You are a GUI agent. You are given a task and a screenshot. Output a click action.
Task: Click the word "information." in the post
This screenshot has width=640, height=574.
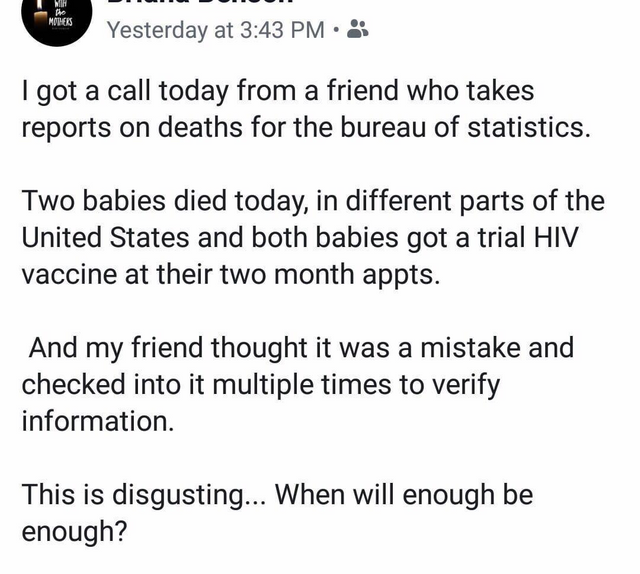tap(98, 421)
